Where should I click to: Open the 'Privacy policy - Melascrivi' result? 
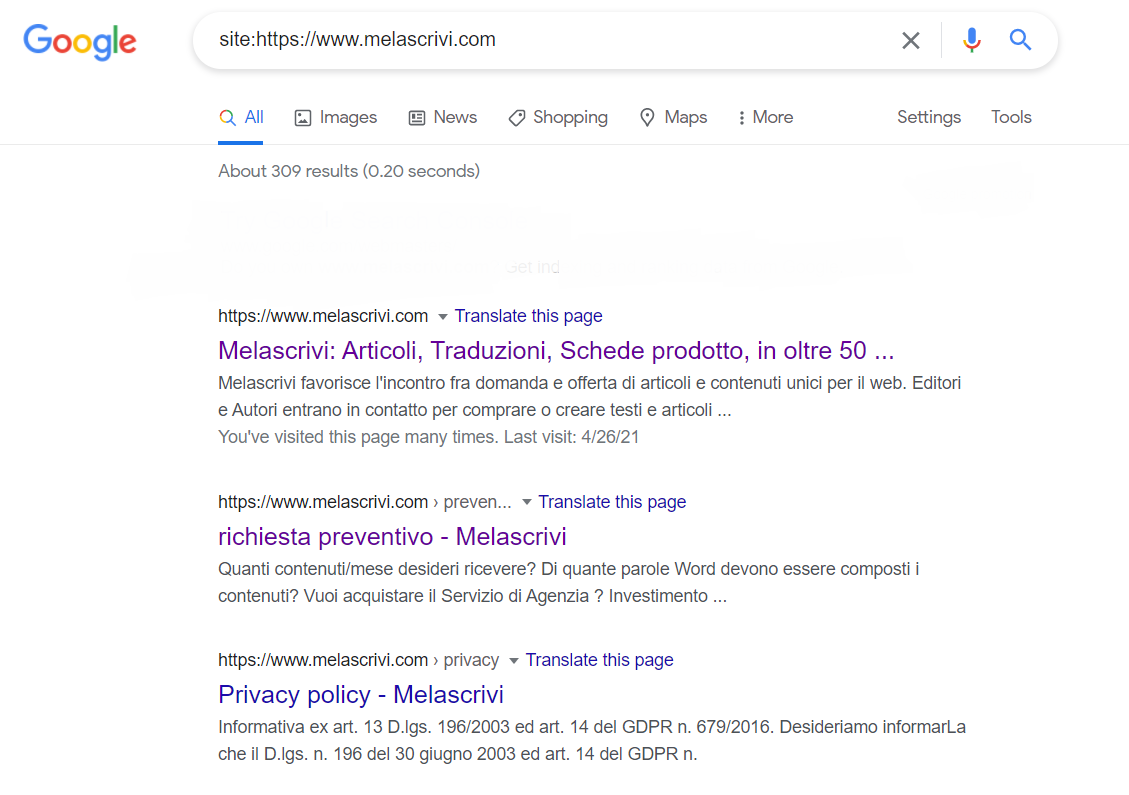click(x=361, y=695)
